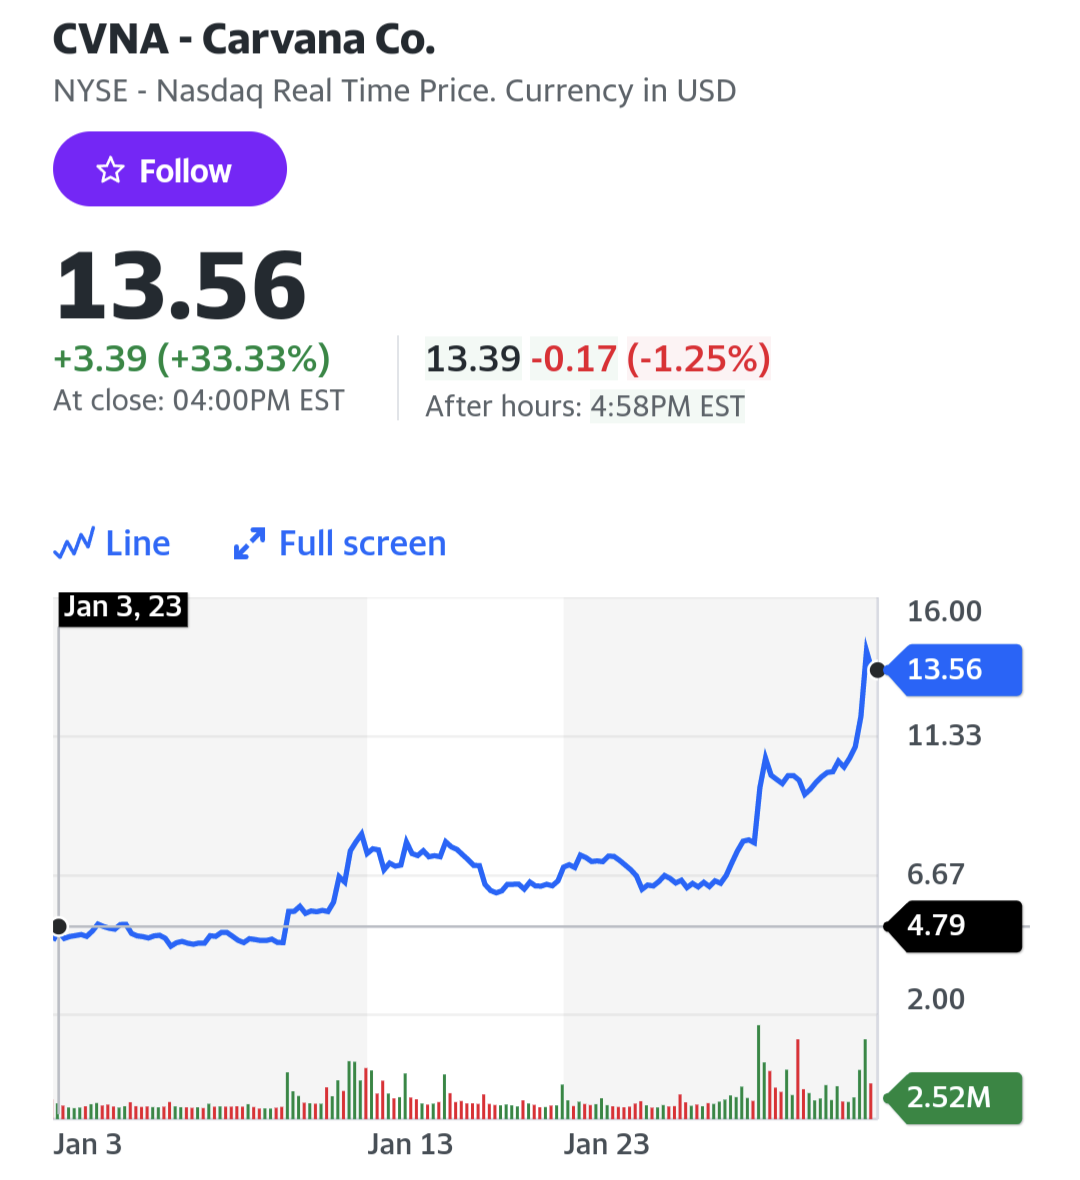Follow the CVNA stock
The image size is (1080, 1180).
(x=169, y=169)
